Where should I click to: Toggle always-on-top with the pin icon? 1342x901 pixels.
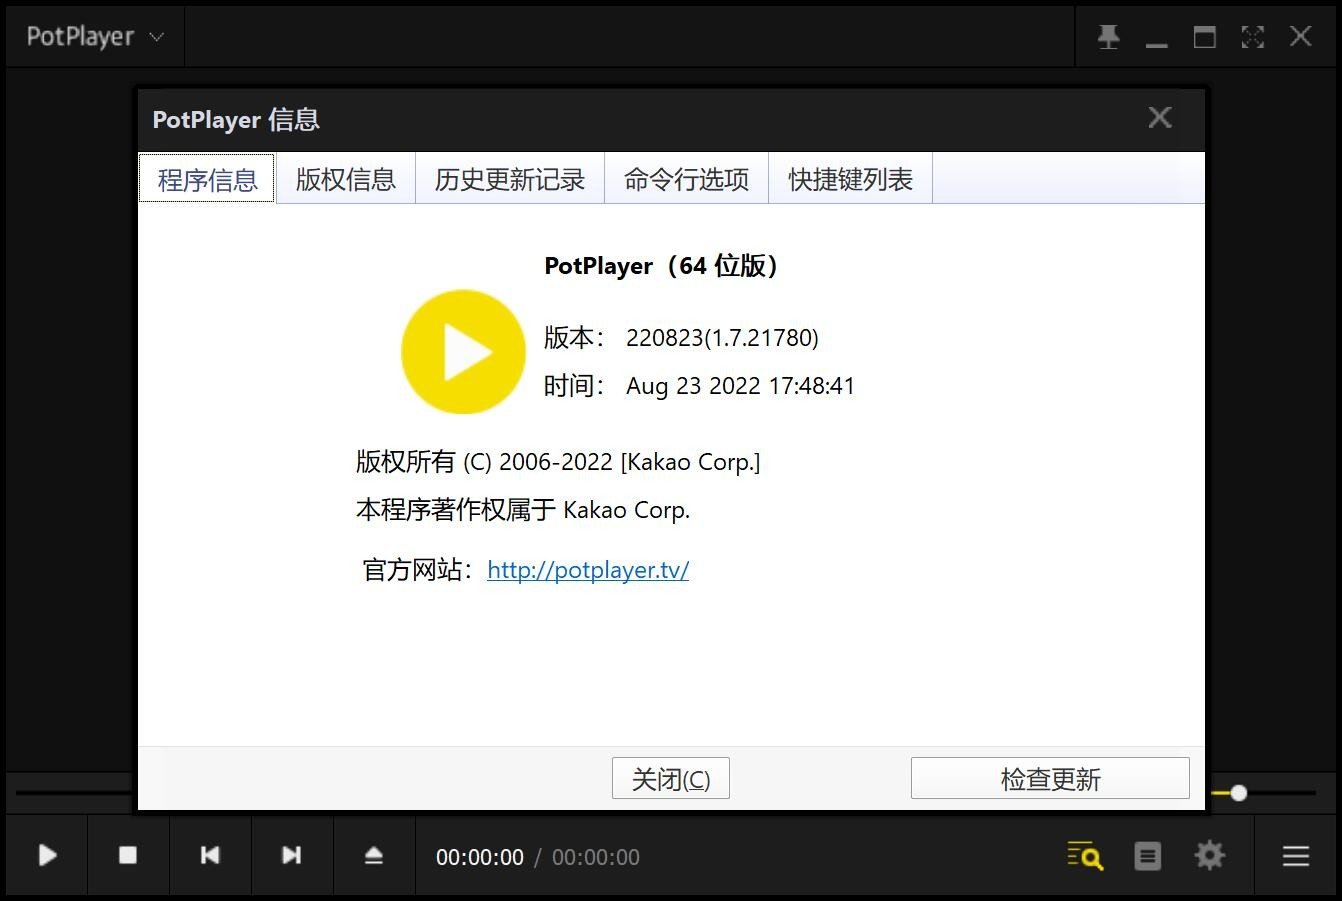click(1108, 36)
